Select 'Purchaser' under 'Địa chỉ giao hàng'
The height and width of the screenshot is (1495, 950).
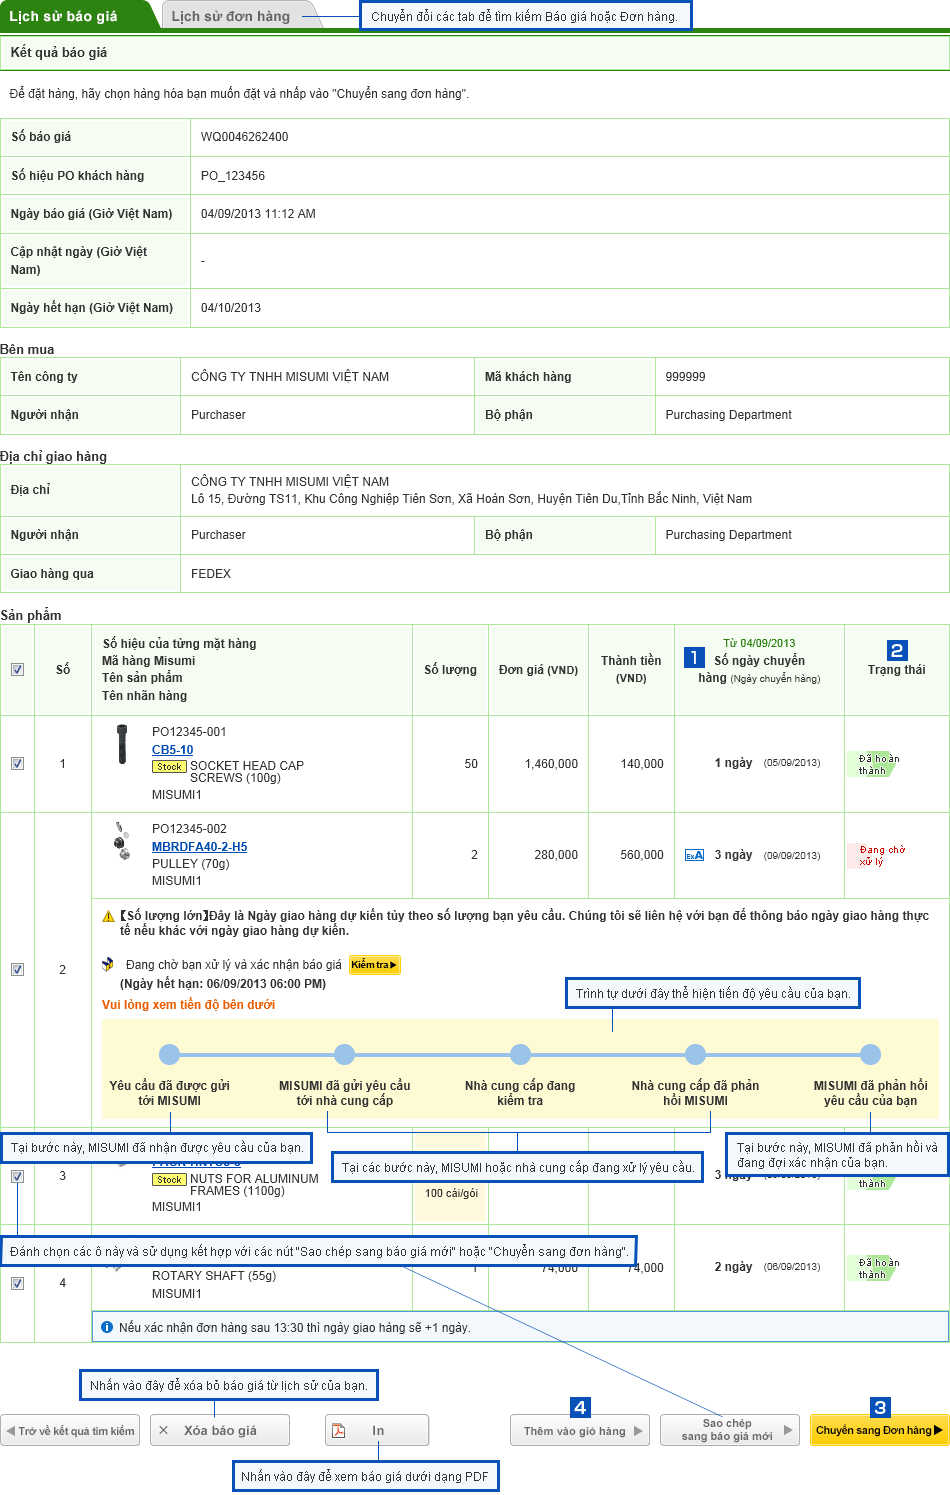(218, 535)
